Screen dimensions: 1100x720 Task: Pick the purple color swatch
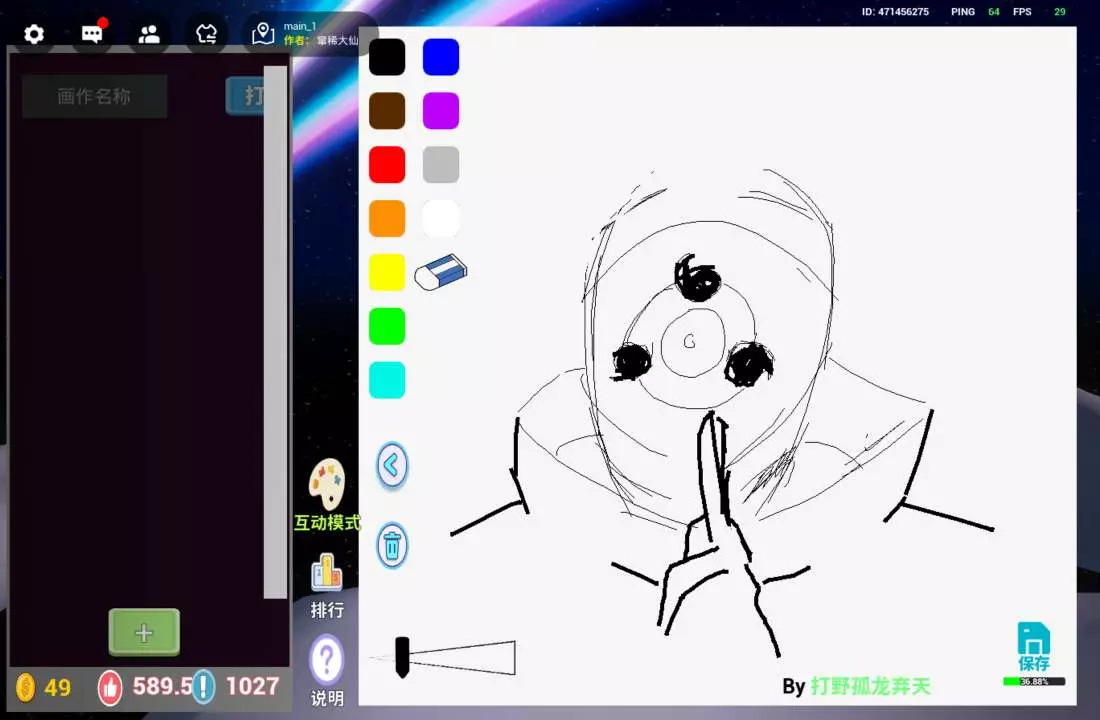click(441, 111)
